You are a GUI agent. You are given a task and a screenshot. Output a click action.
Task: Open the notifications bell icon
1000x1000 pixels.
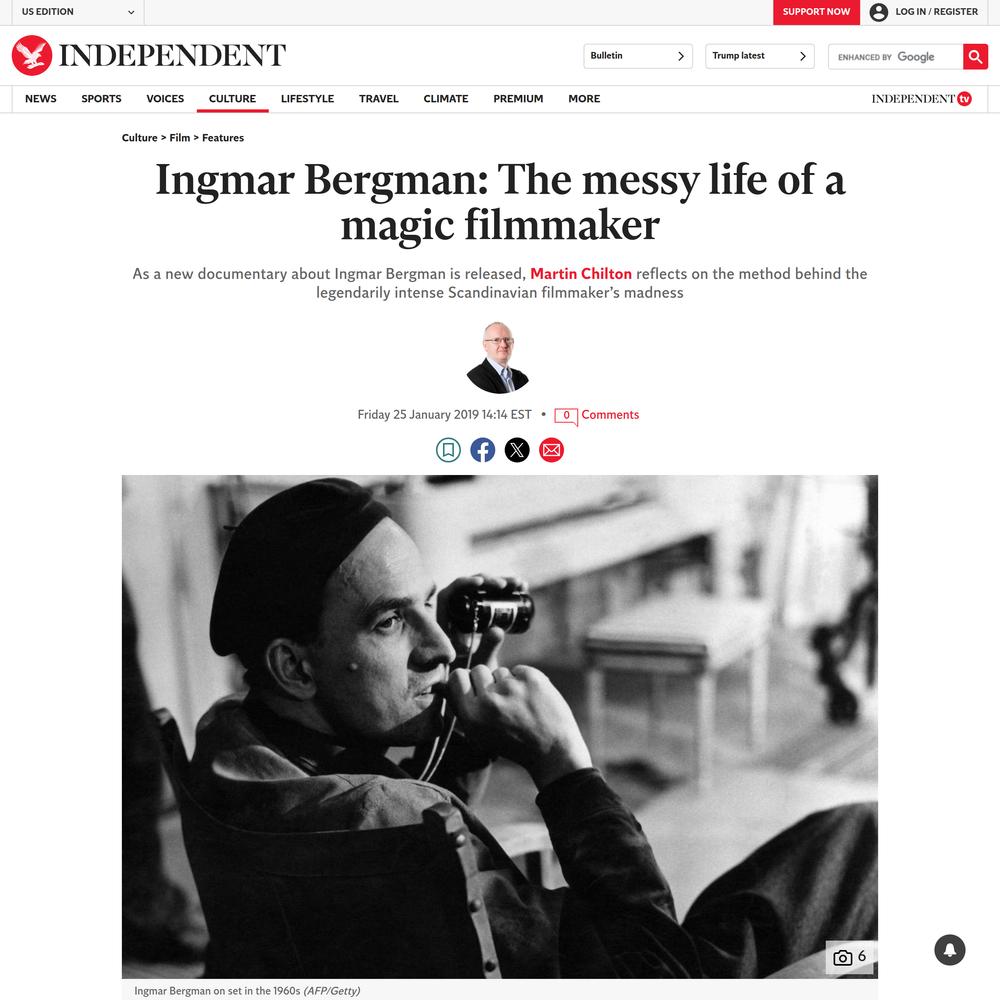click(950, 950)
